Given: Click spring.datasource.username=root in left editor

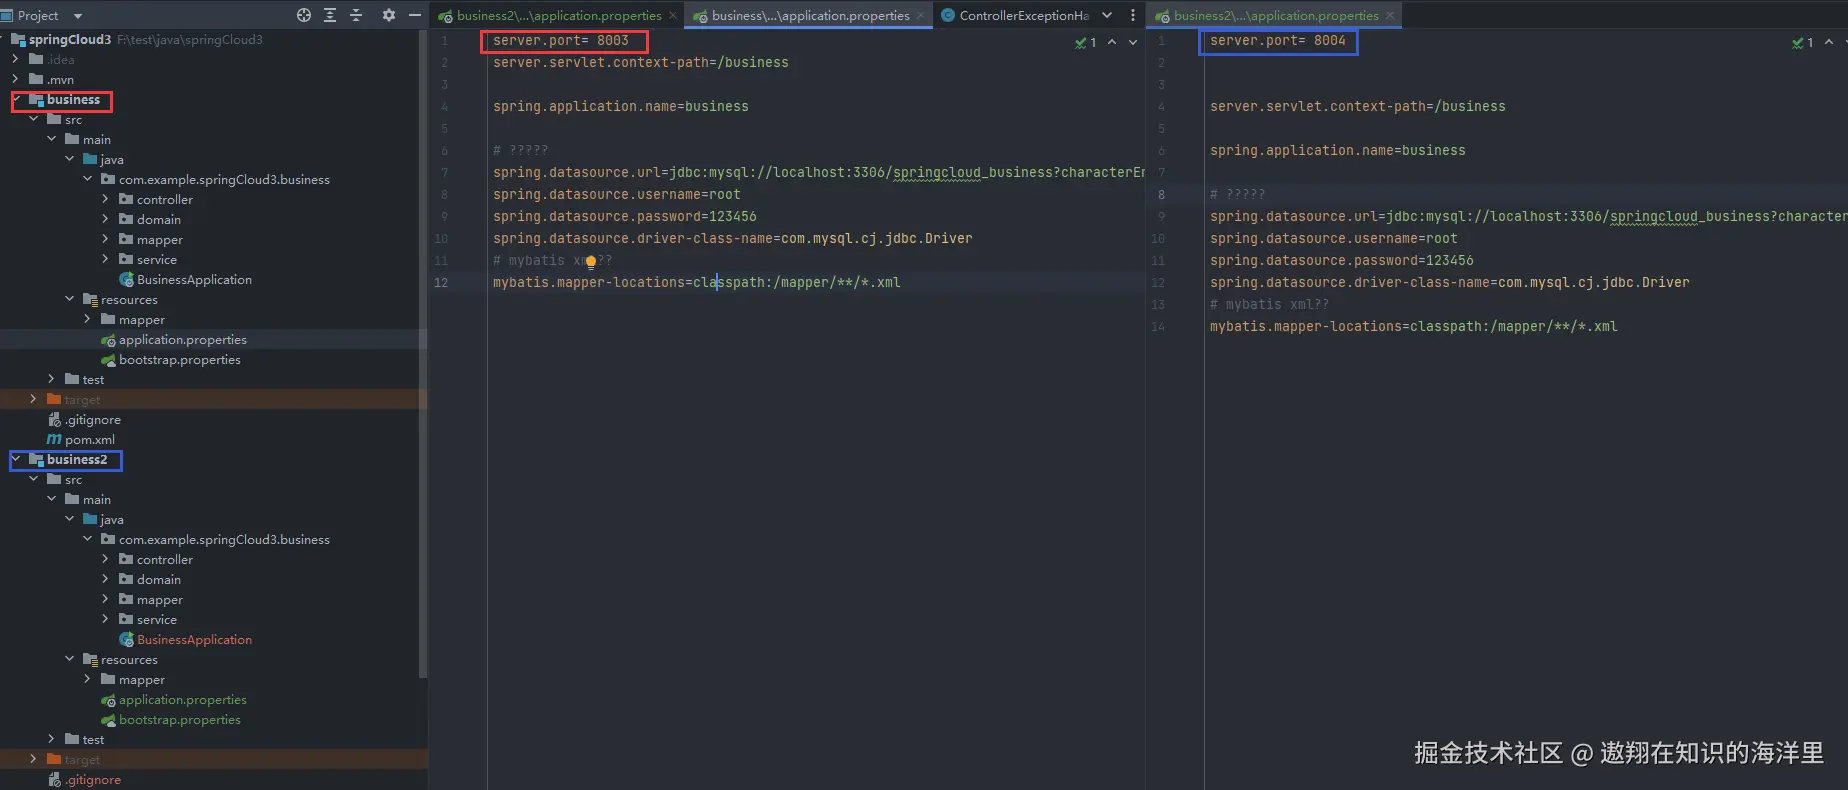Looking at the screenshot, I should click(x=616, y=195).
